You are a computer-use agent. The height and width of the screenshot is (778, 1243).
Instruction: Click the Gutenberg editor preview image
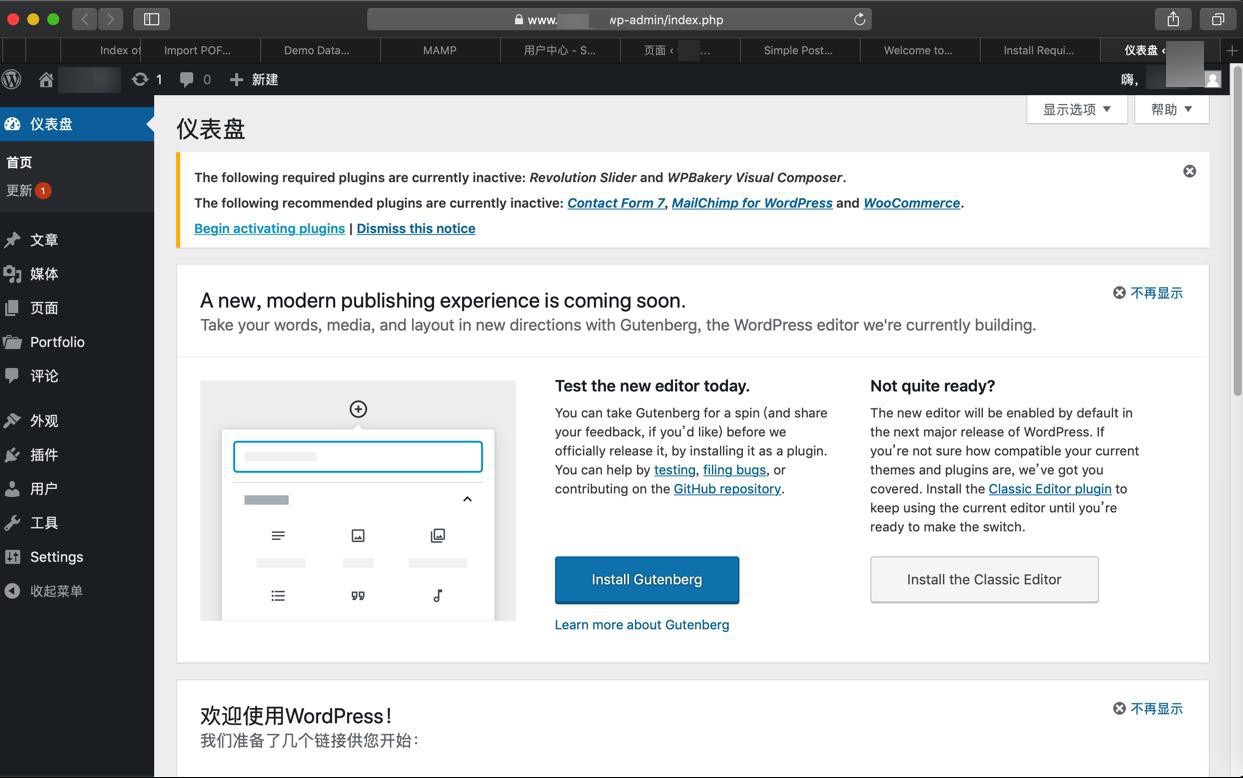pos(358,501)
